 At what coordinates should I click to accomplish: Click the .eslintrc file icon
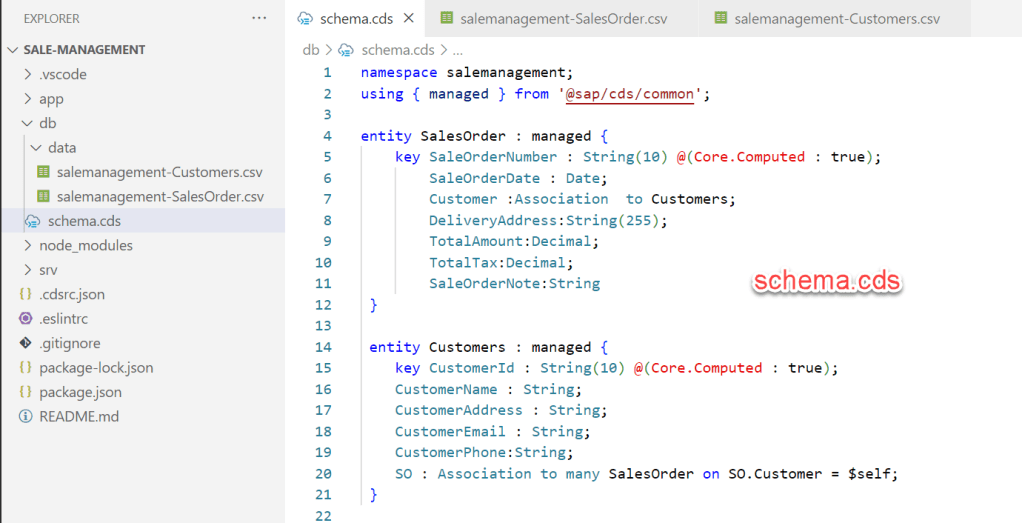(26, 318)
